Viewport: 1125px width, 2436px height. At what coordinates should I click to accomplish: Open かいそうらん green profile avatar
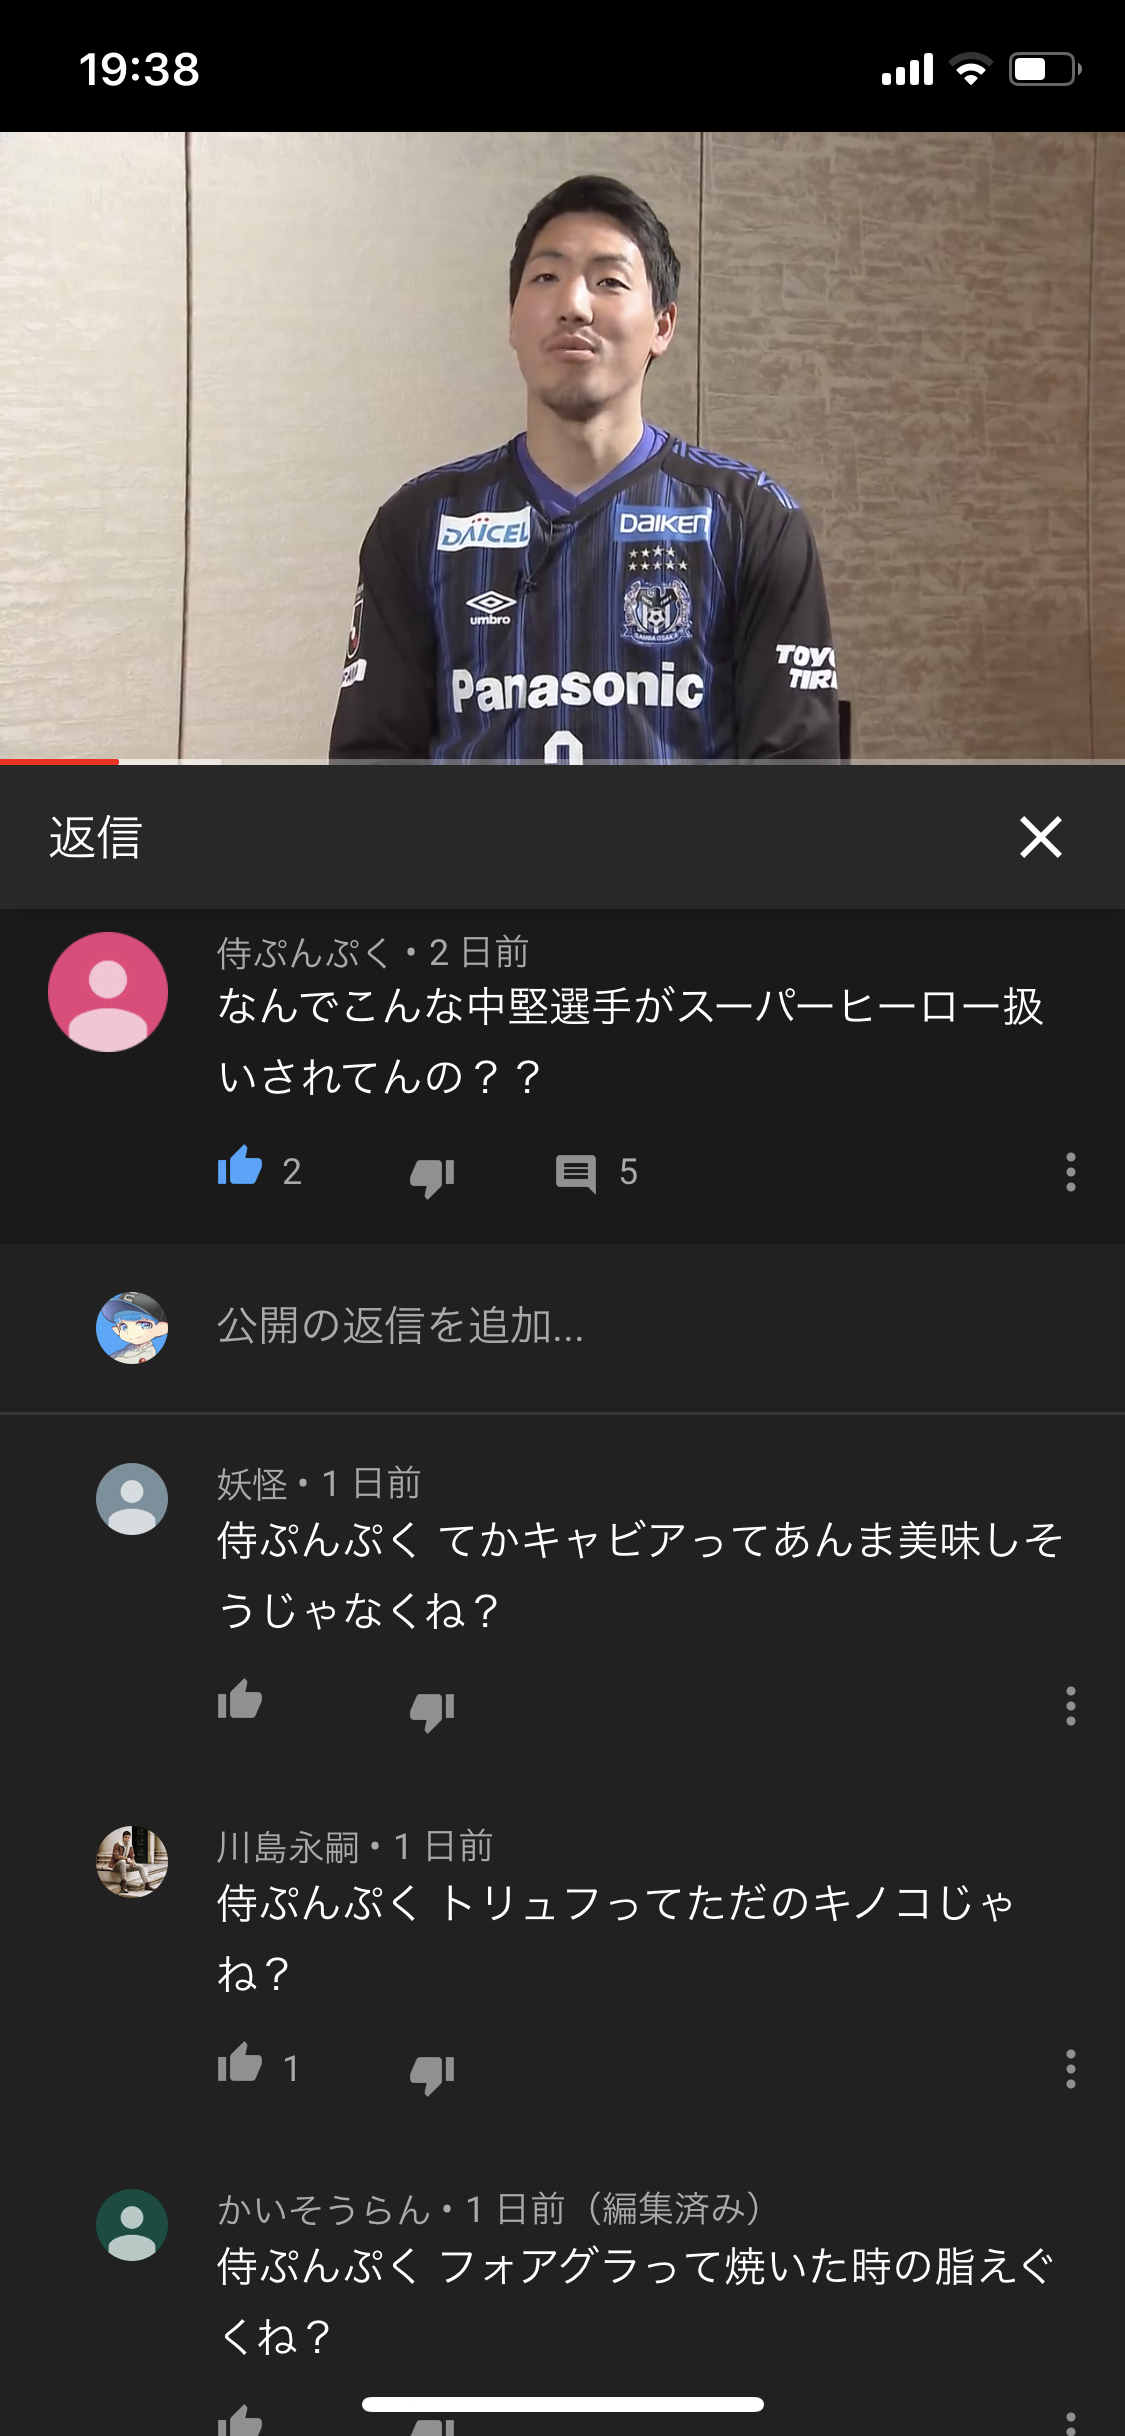coord(132,2225)
